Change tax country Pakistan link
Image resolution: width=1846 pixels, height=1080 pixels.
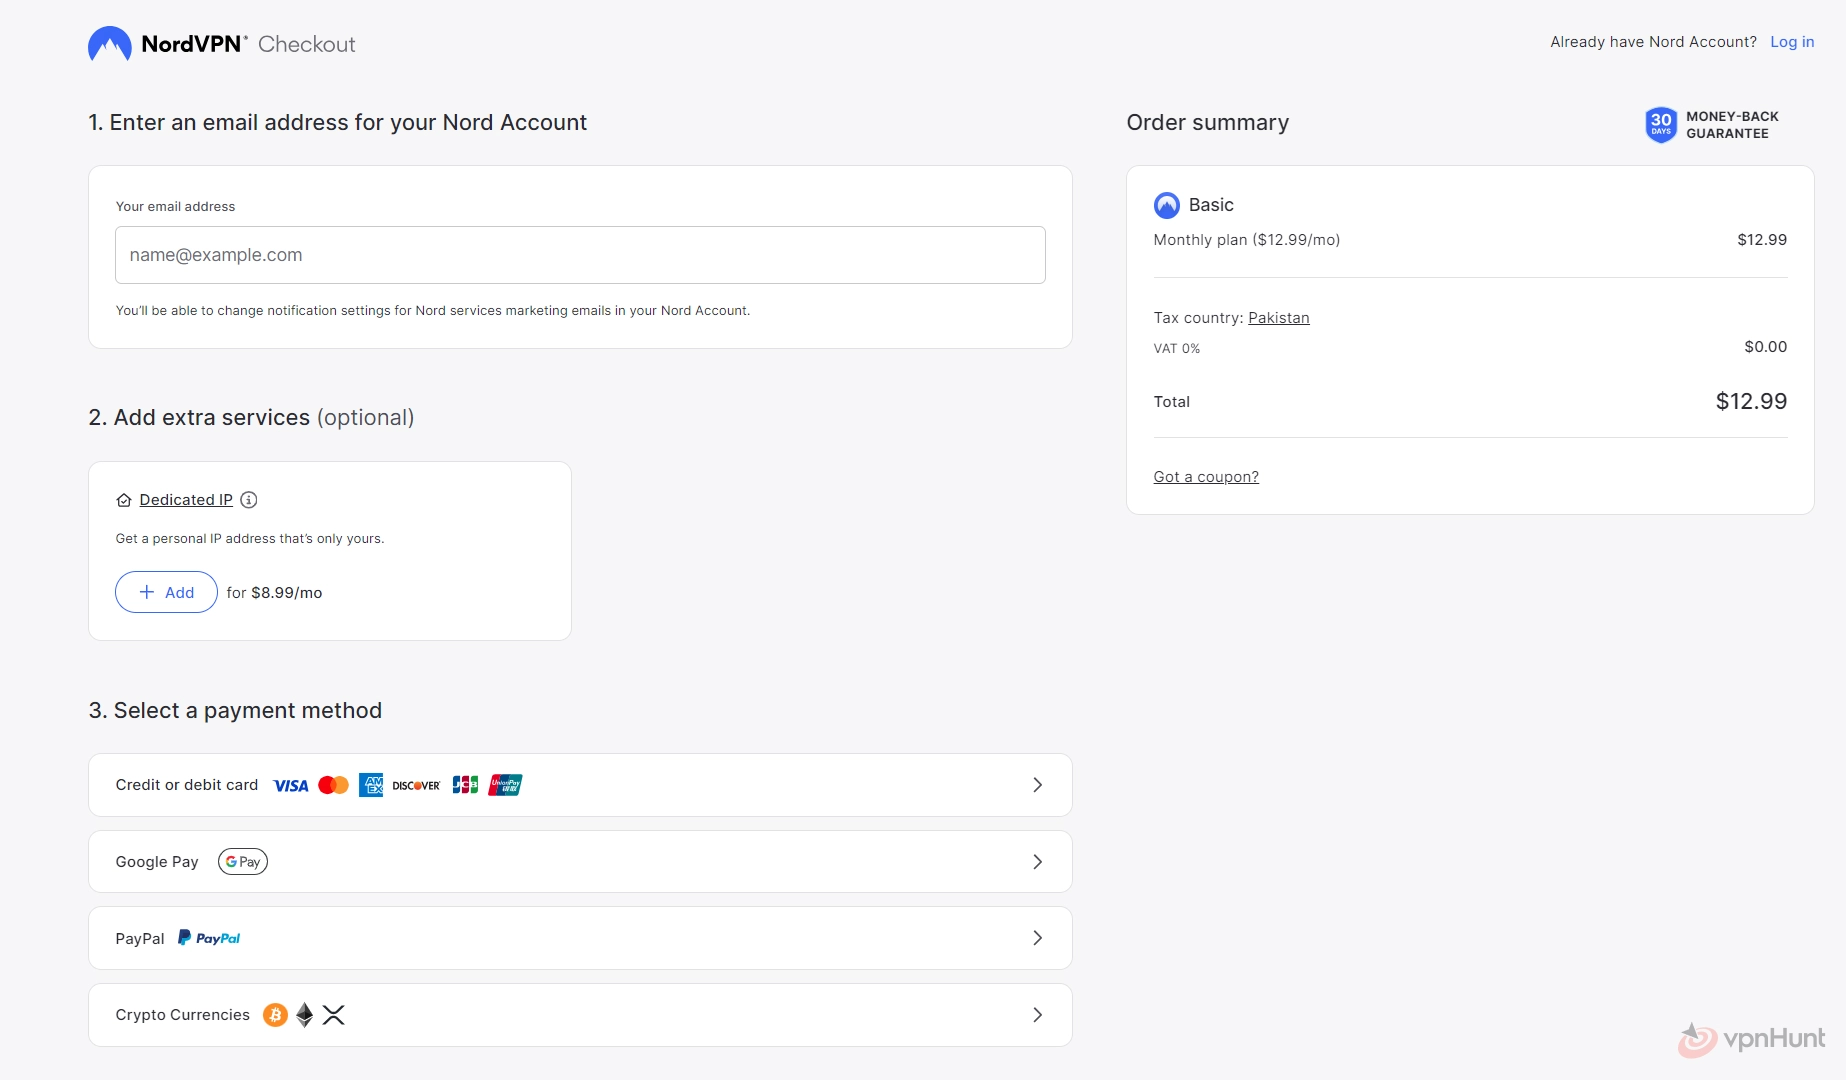(x=1279, y=318)
